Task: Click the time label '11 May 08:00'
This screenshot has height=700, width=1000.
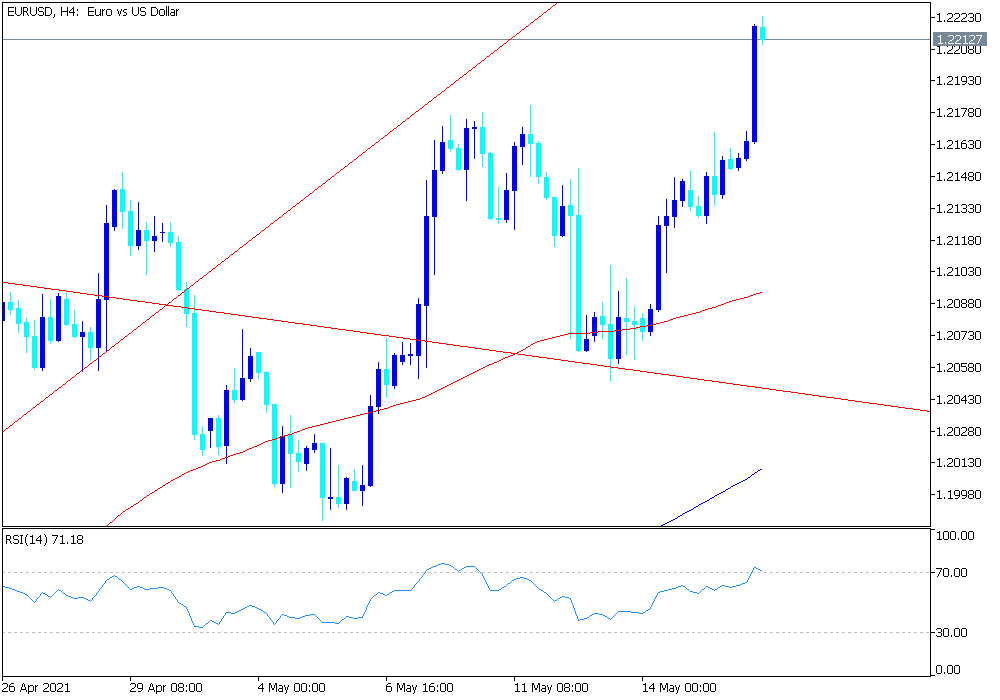Action: [551, 688]
